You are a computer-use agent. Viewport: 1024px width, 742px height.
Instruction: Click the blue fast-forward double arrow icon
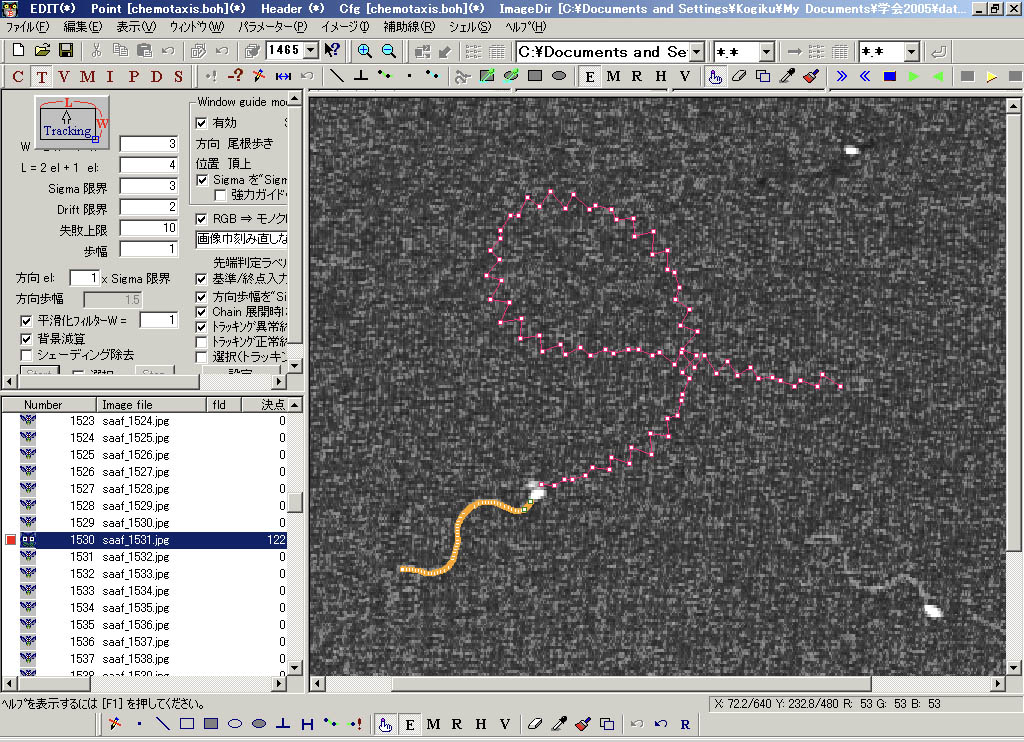pyautogui.click(x=842, y=76)
